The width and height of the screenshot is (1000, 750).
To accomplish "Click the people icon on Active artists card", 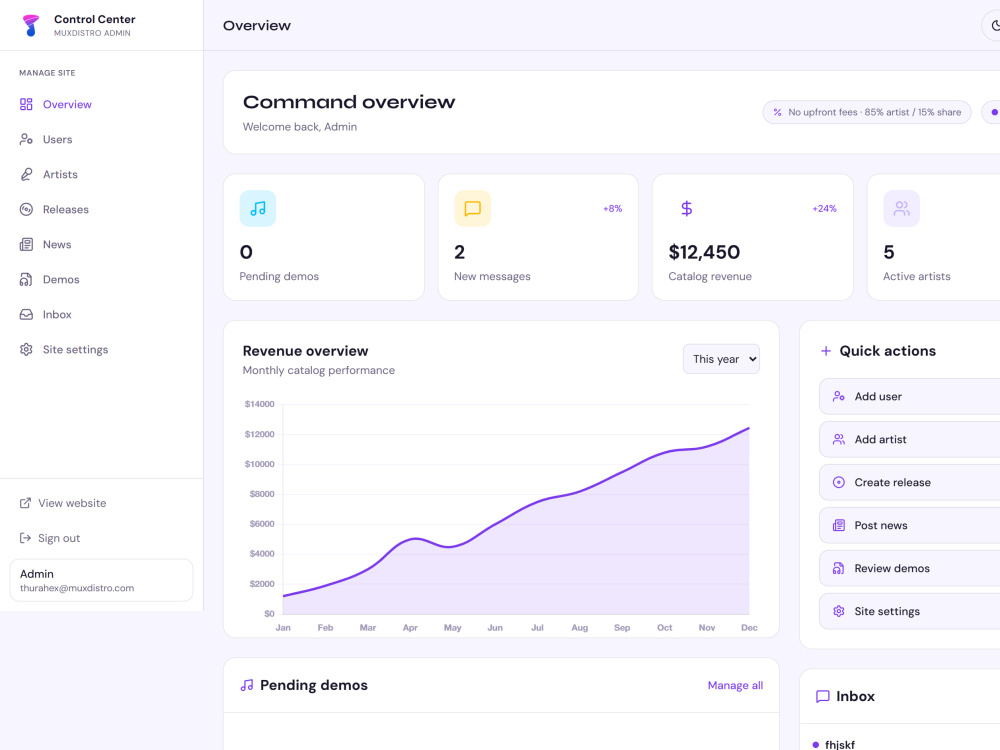I will [x=901, y=209].
